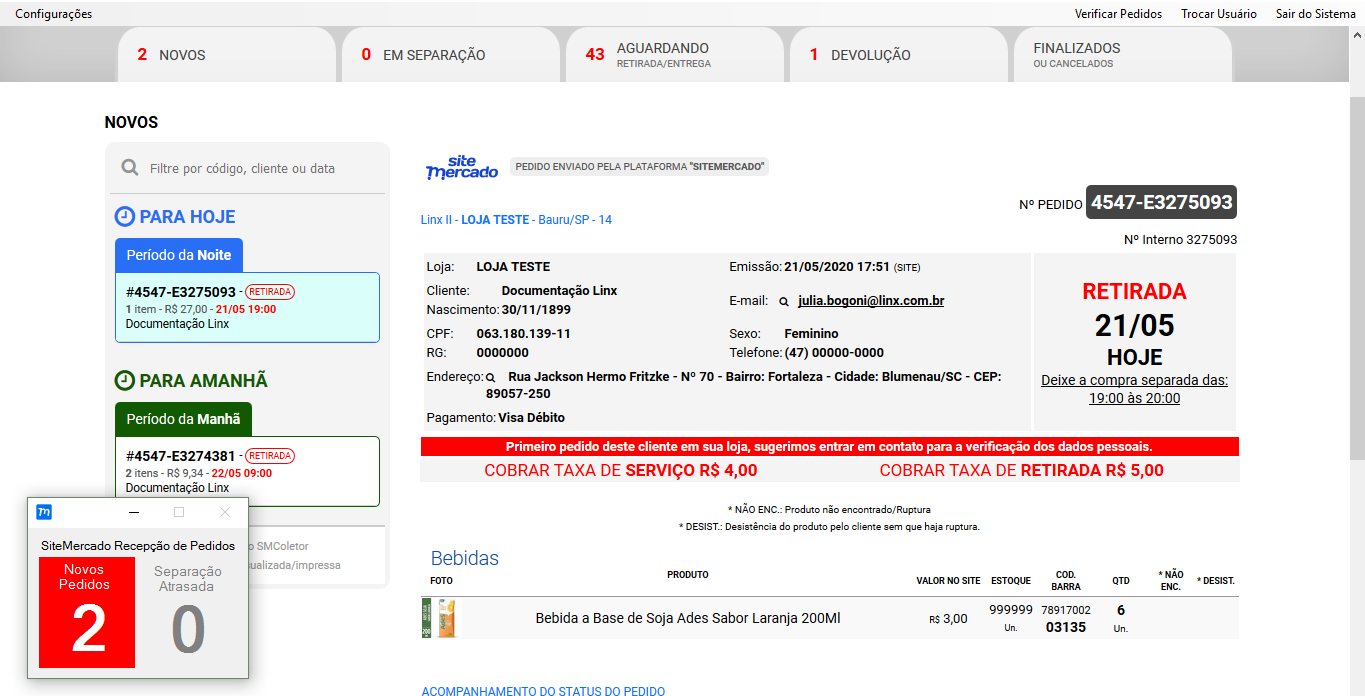The image size is (1365, 696).
Task: Click Acompanhamento do Status do Pedido link
Action: [x=543, y=691]
